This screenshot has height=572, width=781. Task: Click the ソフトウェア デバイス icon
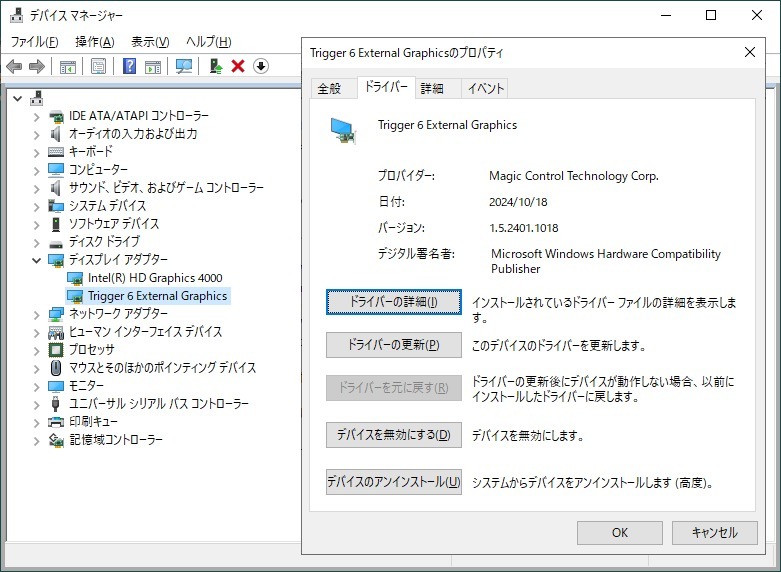[x=56, y=224]
